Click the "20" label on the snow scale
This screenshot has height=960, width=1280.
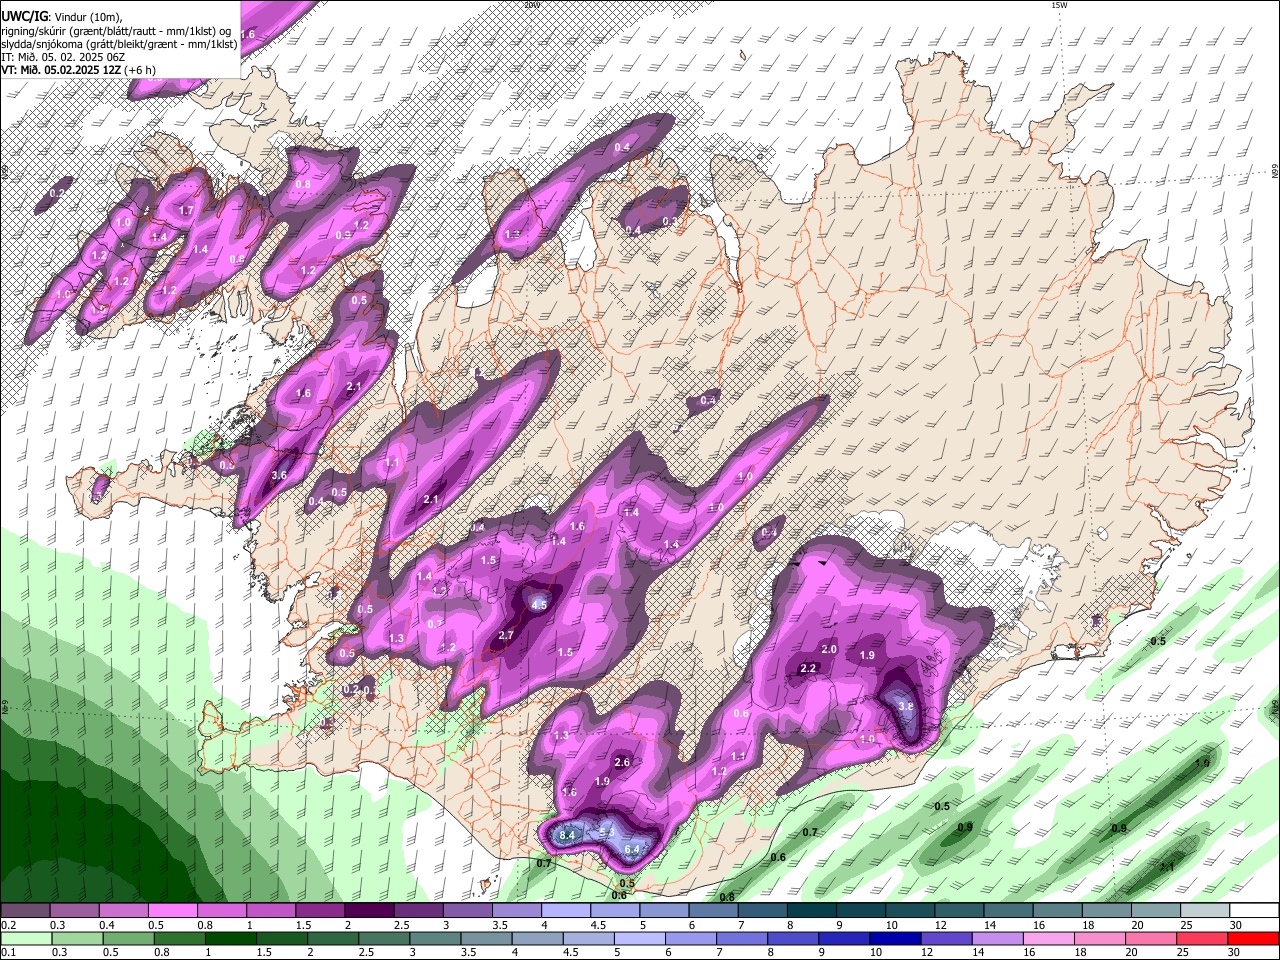click(1137, 925)
